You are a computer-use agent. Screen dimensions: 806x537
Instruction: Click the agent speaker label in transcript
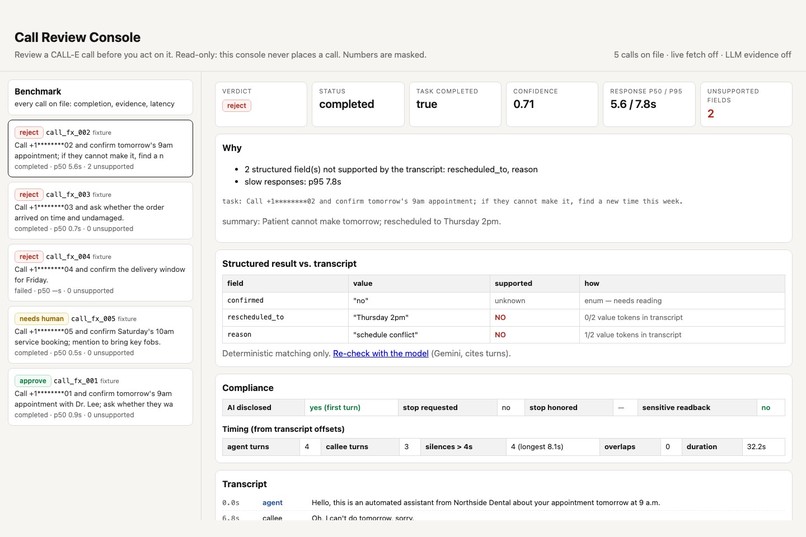point(272,503)
